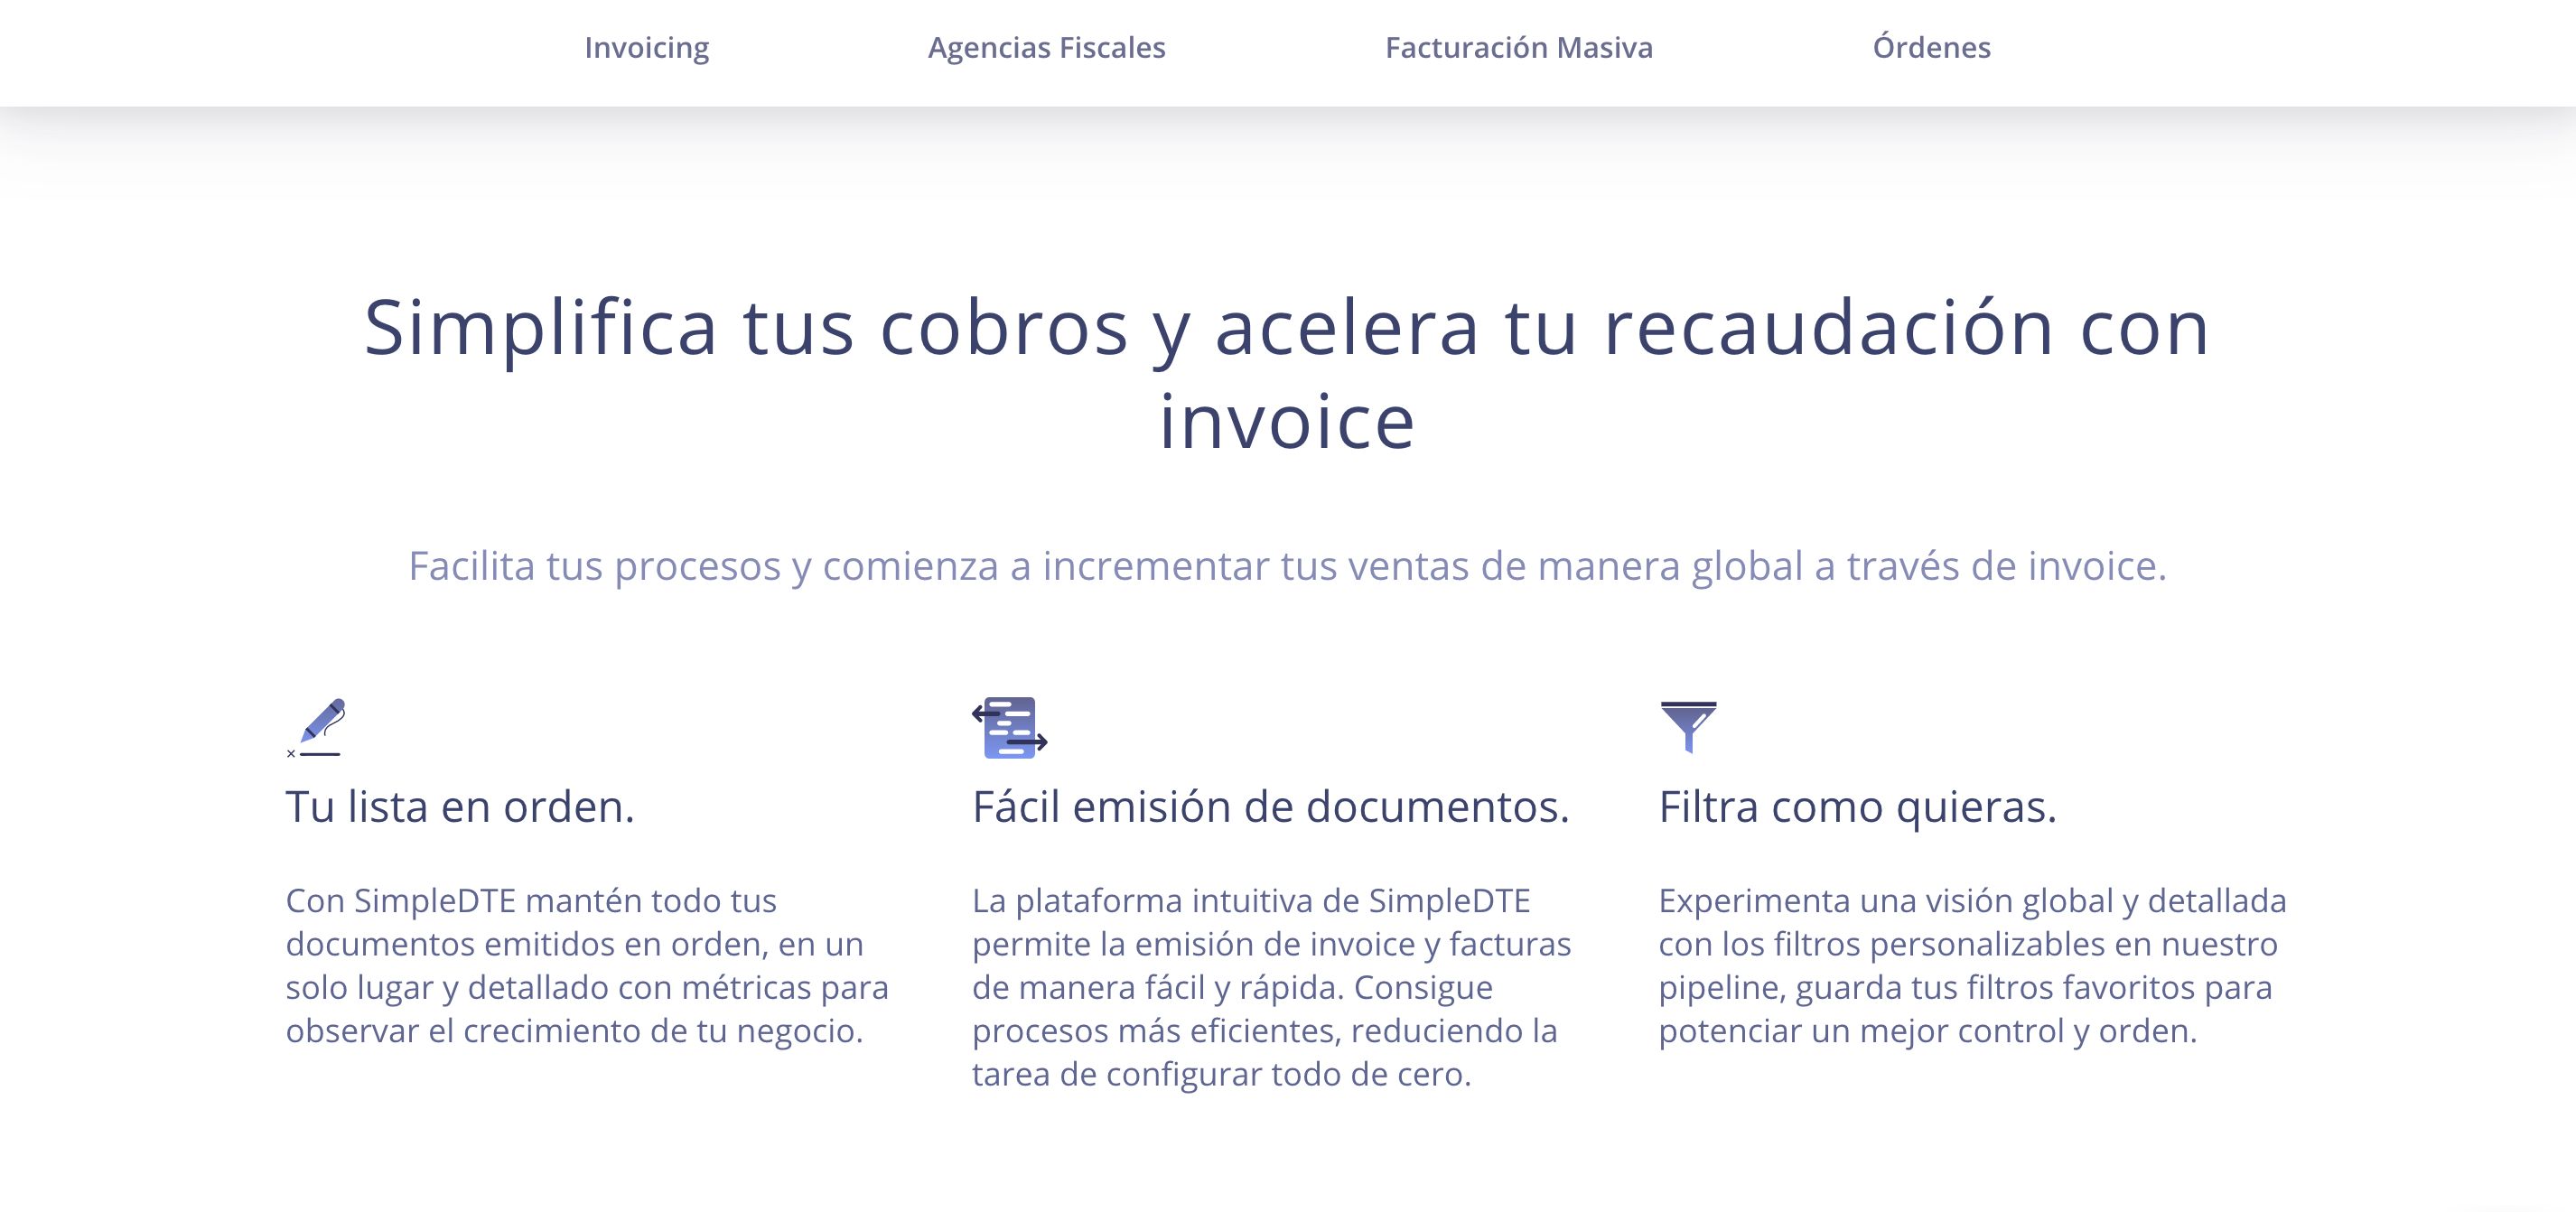Click the pen signature icon

316,727
